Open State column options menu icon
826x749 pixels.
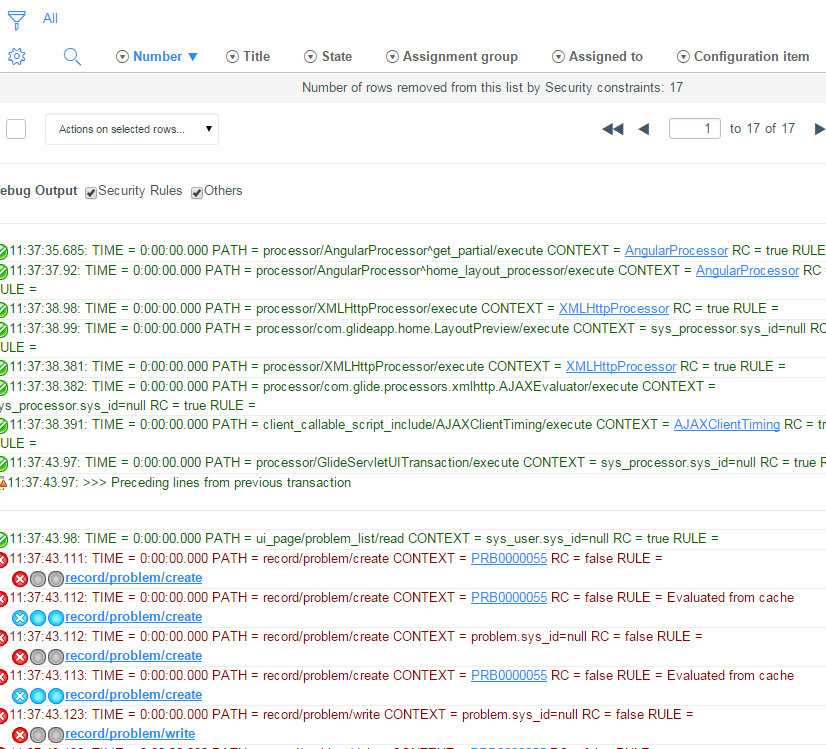[x=311, y=56]
